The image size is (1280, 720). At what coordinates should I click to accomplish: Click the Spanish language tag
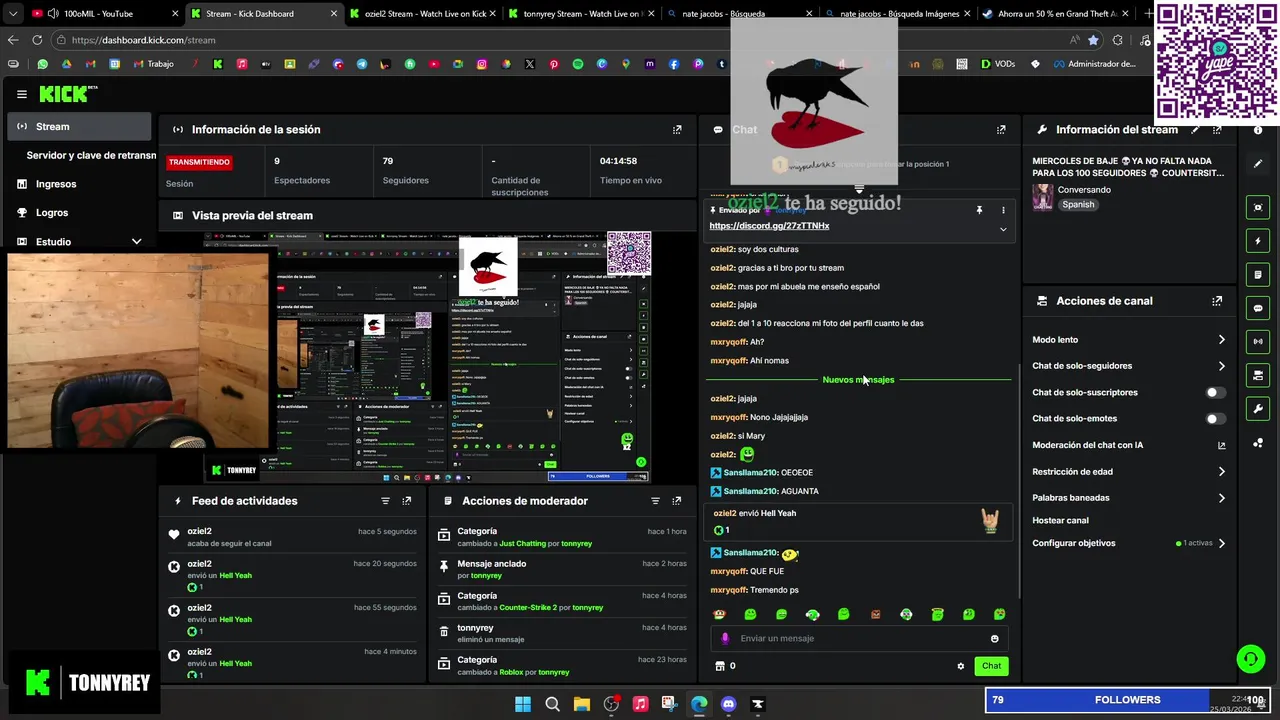pos(1078,204)
